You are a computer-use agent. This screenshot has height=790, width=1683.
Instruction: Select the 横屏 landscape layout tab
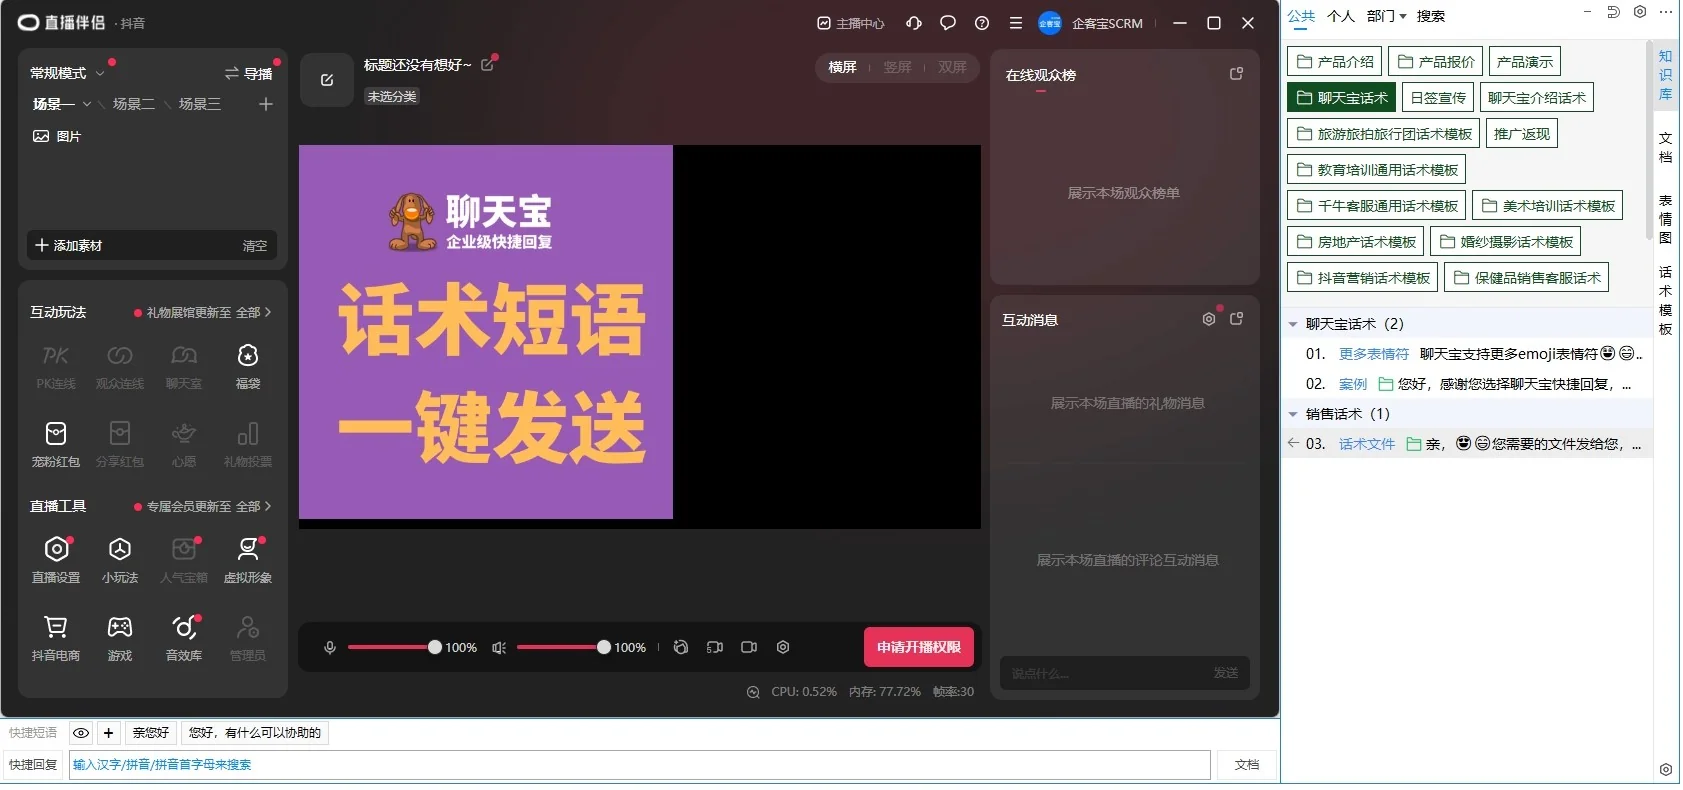pyautogui.click(x=843, y=67)
